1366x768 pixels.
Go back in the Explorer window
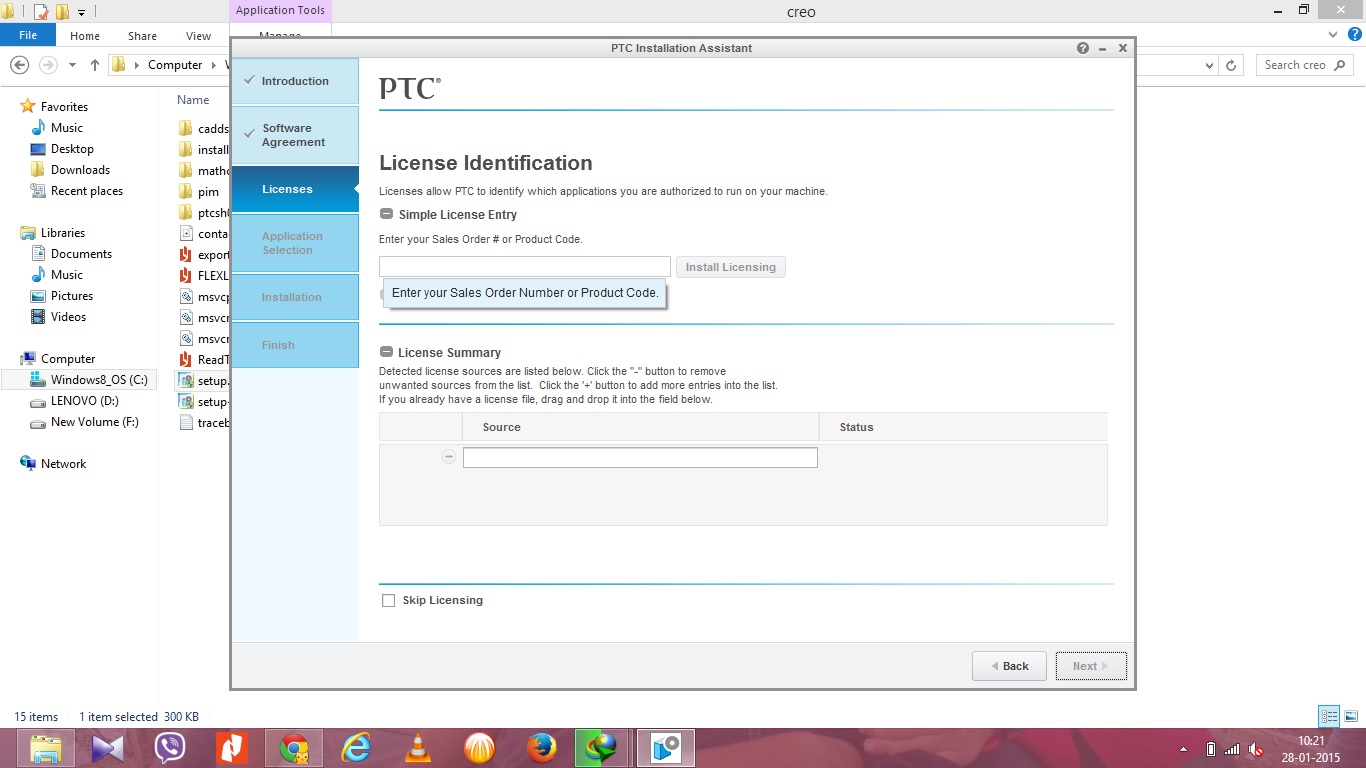[x=19, y=65]
